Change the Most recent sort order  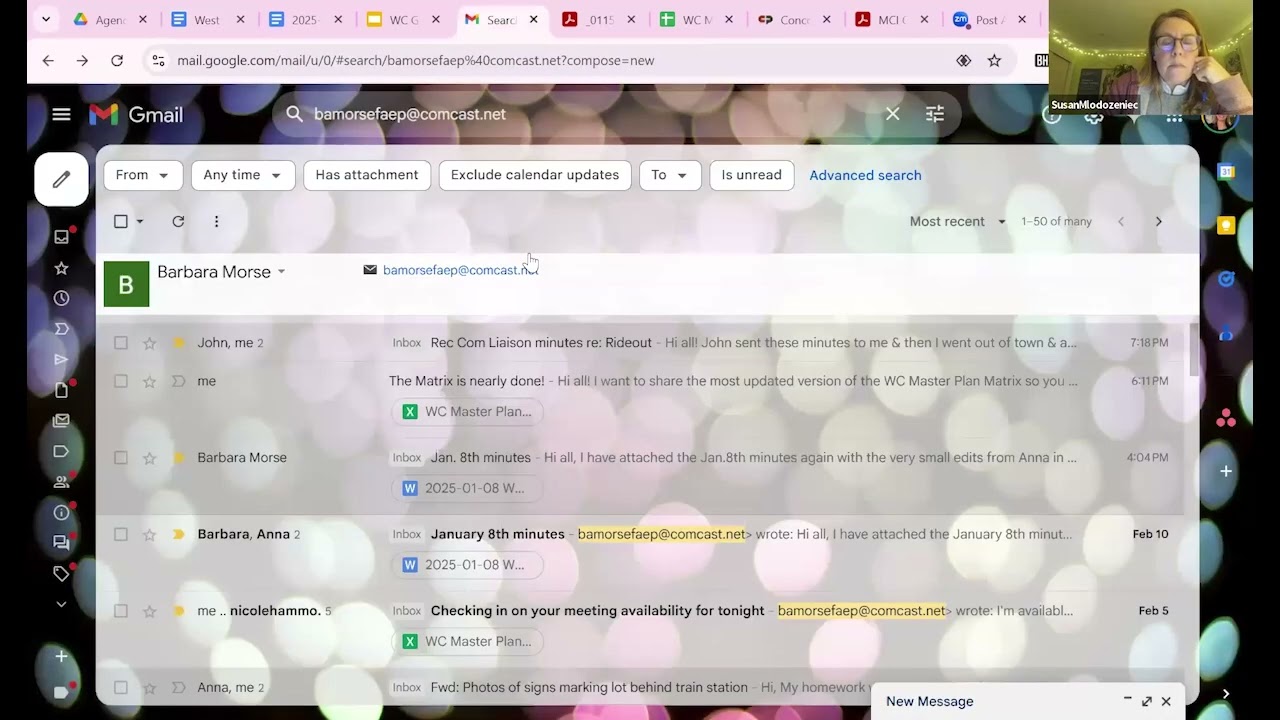pyautogui.click(x=957, y=221)
